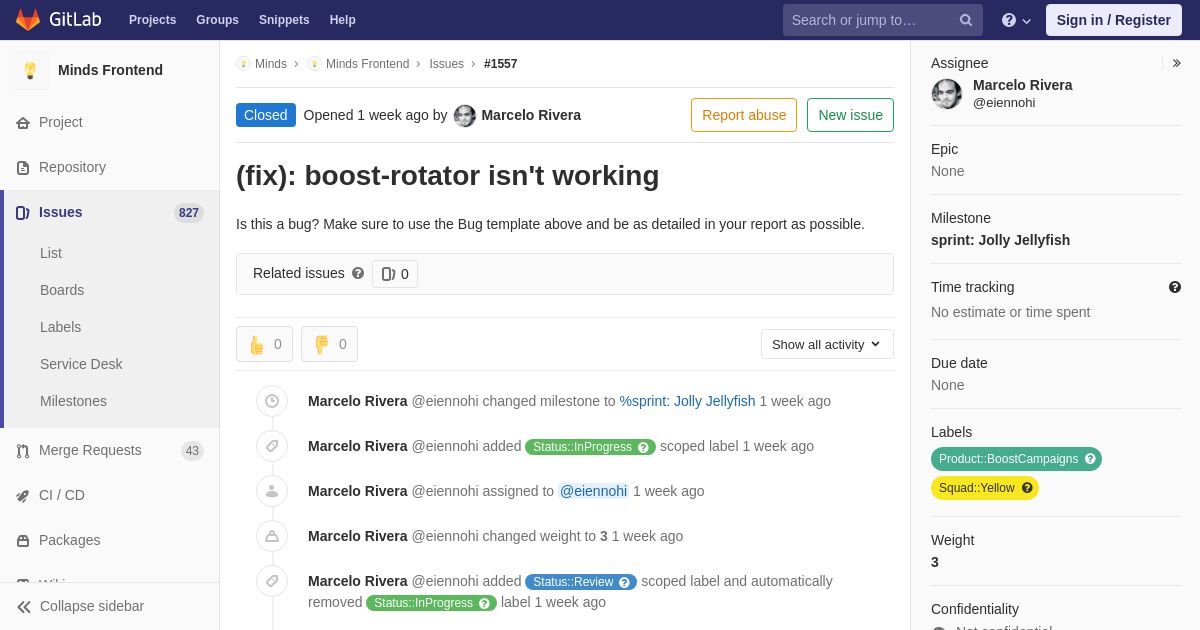
Task: Click Marcelo Rivera's avatar in assignee panel
Action: tap(947, 94)
